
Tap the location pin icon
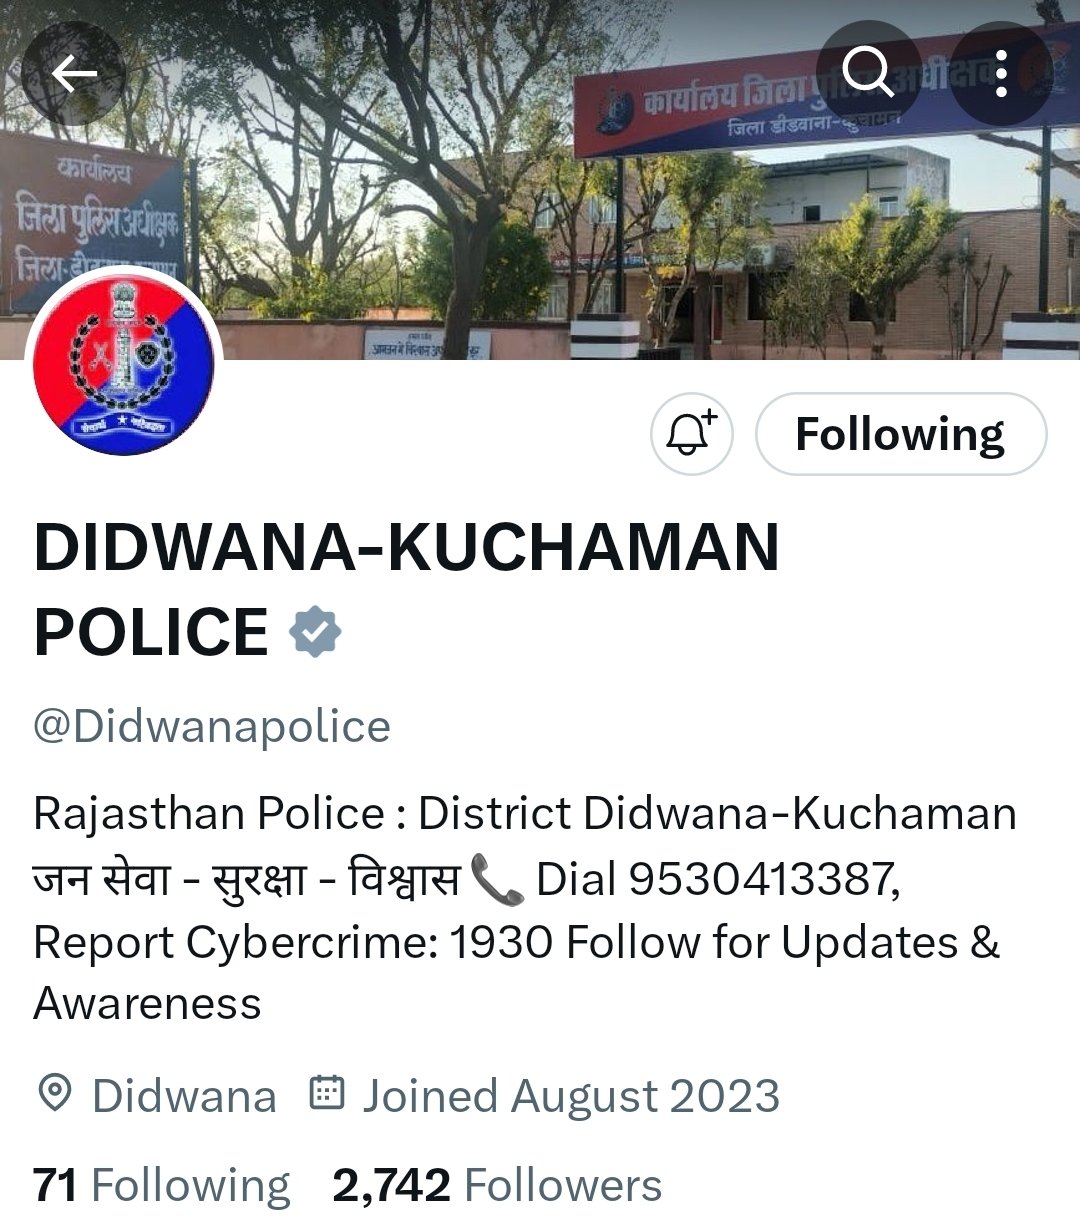tap(54, 1094)
